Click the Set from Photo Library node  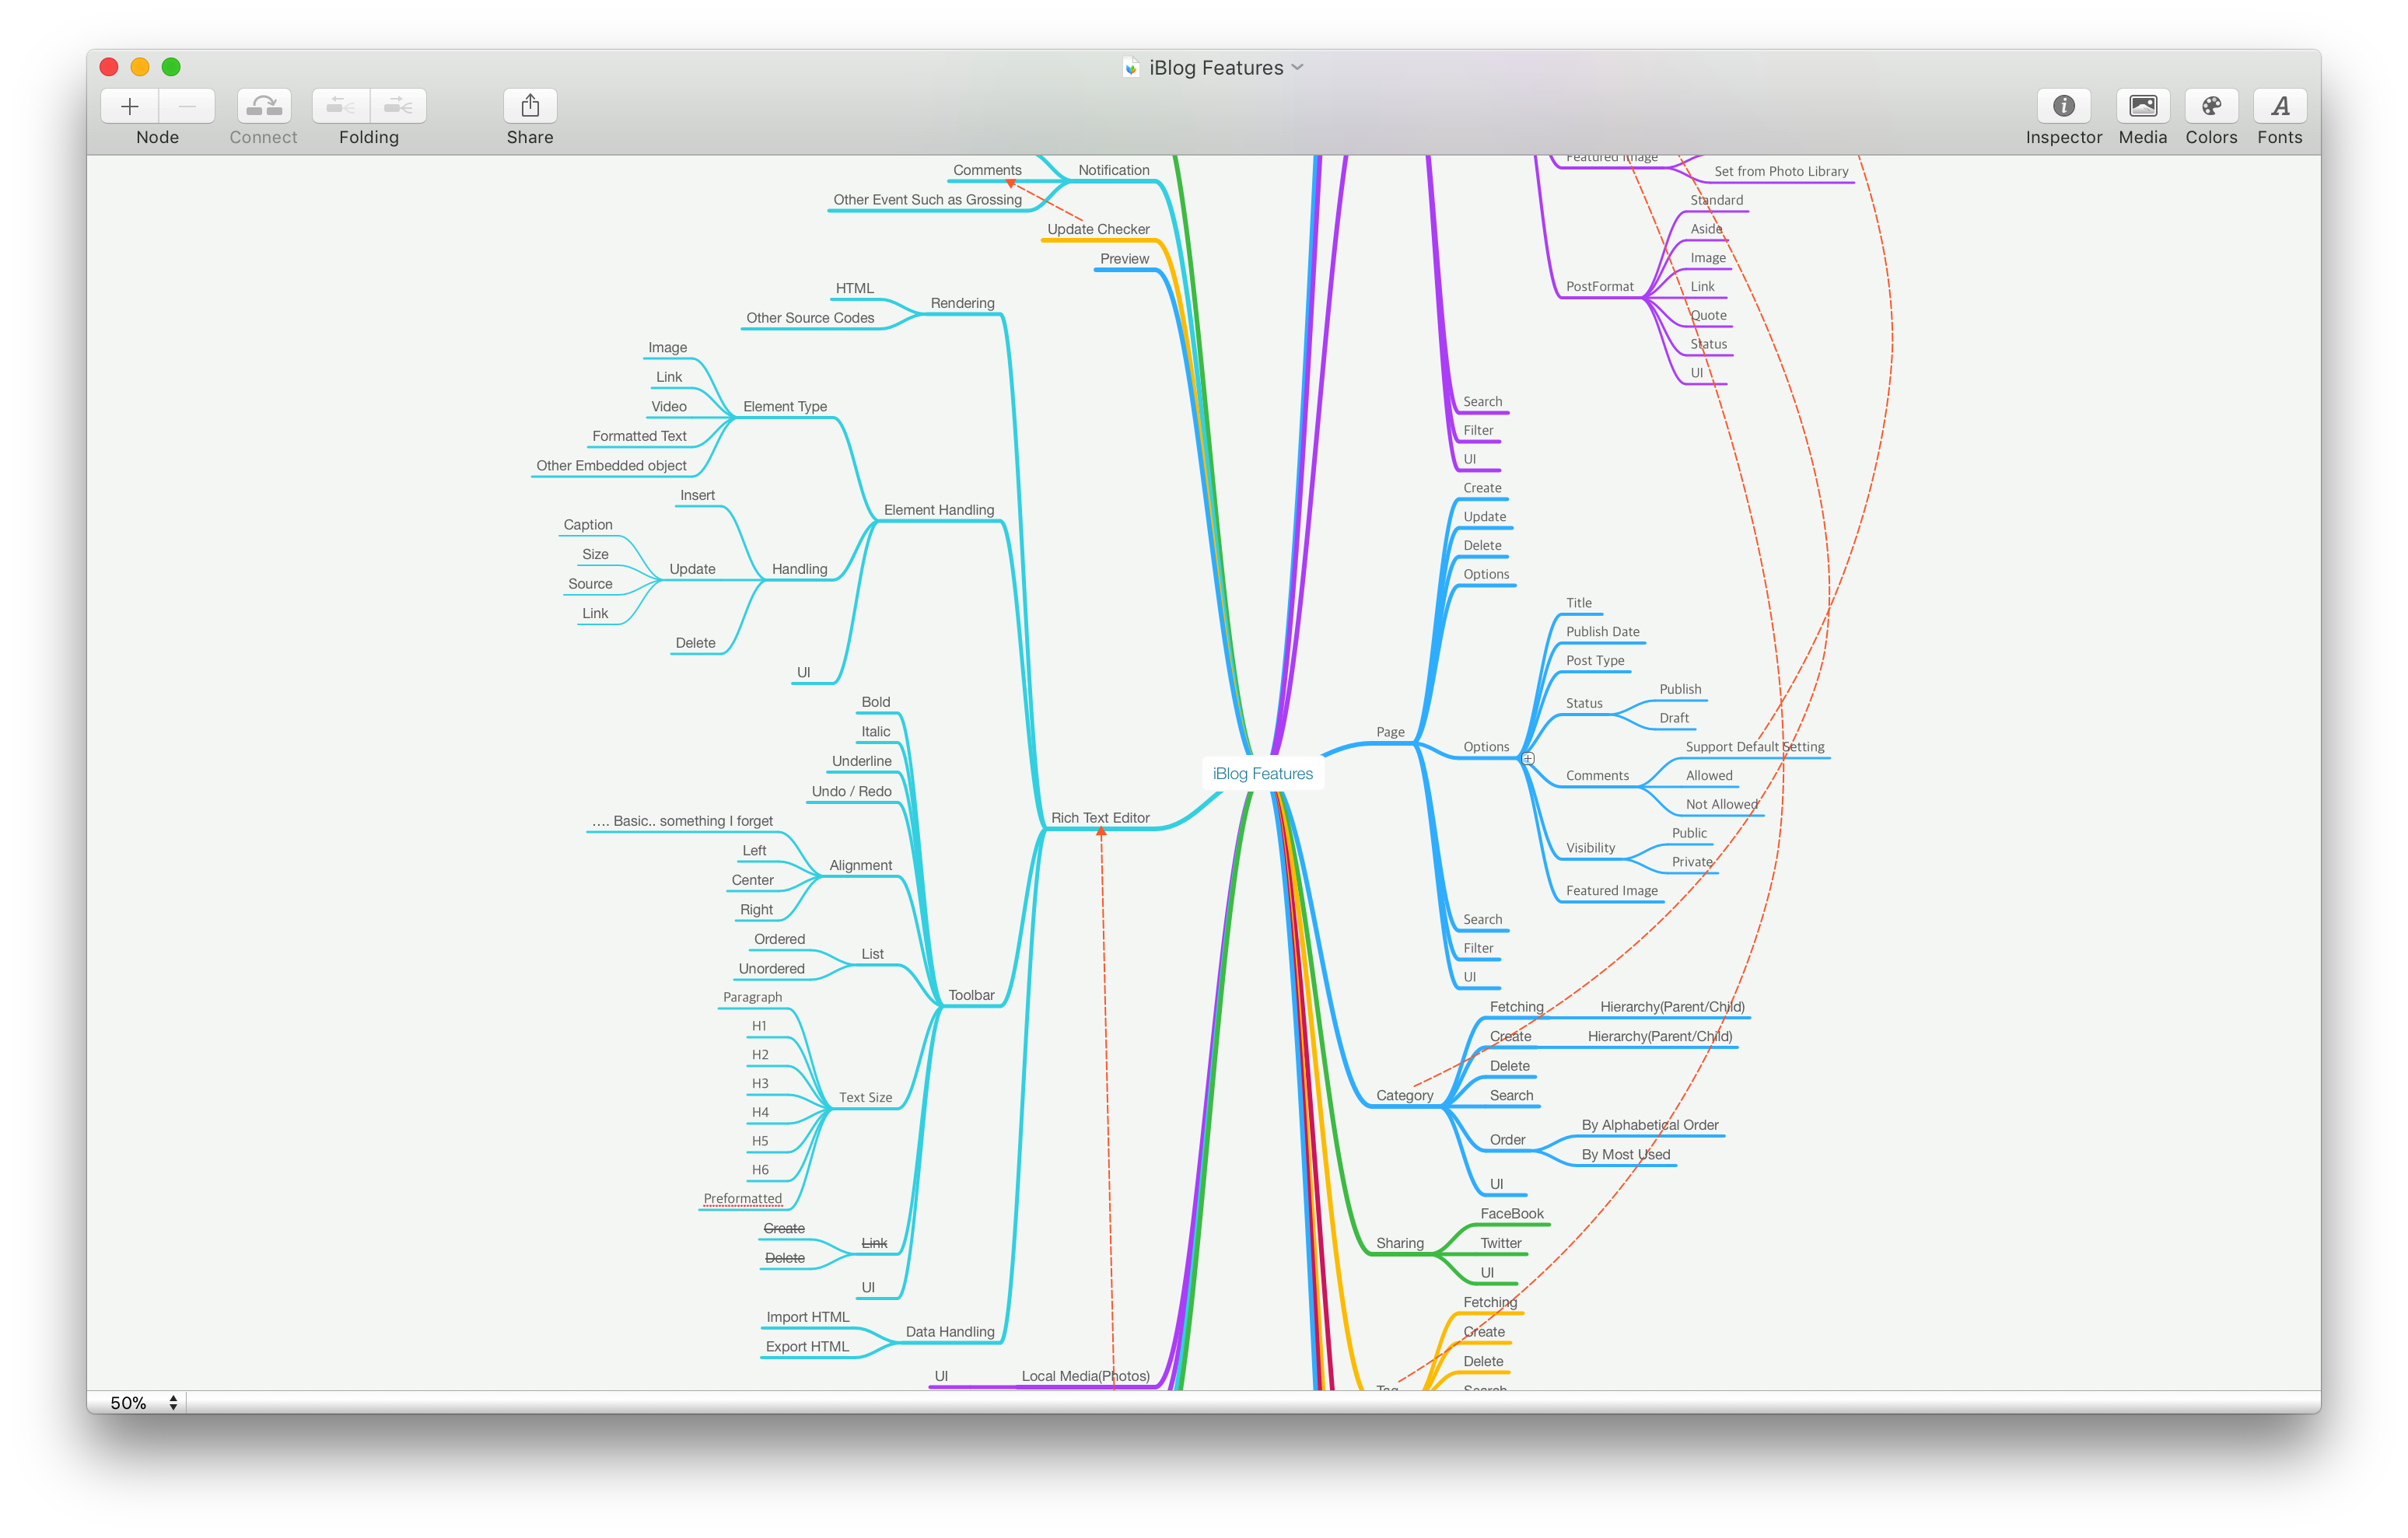1781,172
